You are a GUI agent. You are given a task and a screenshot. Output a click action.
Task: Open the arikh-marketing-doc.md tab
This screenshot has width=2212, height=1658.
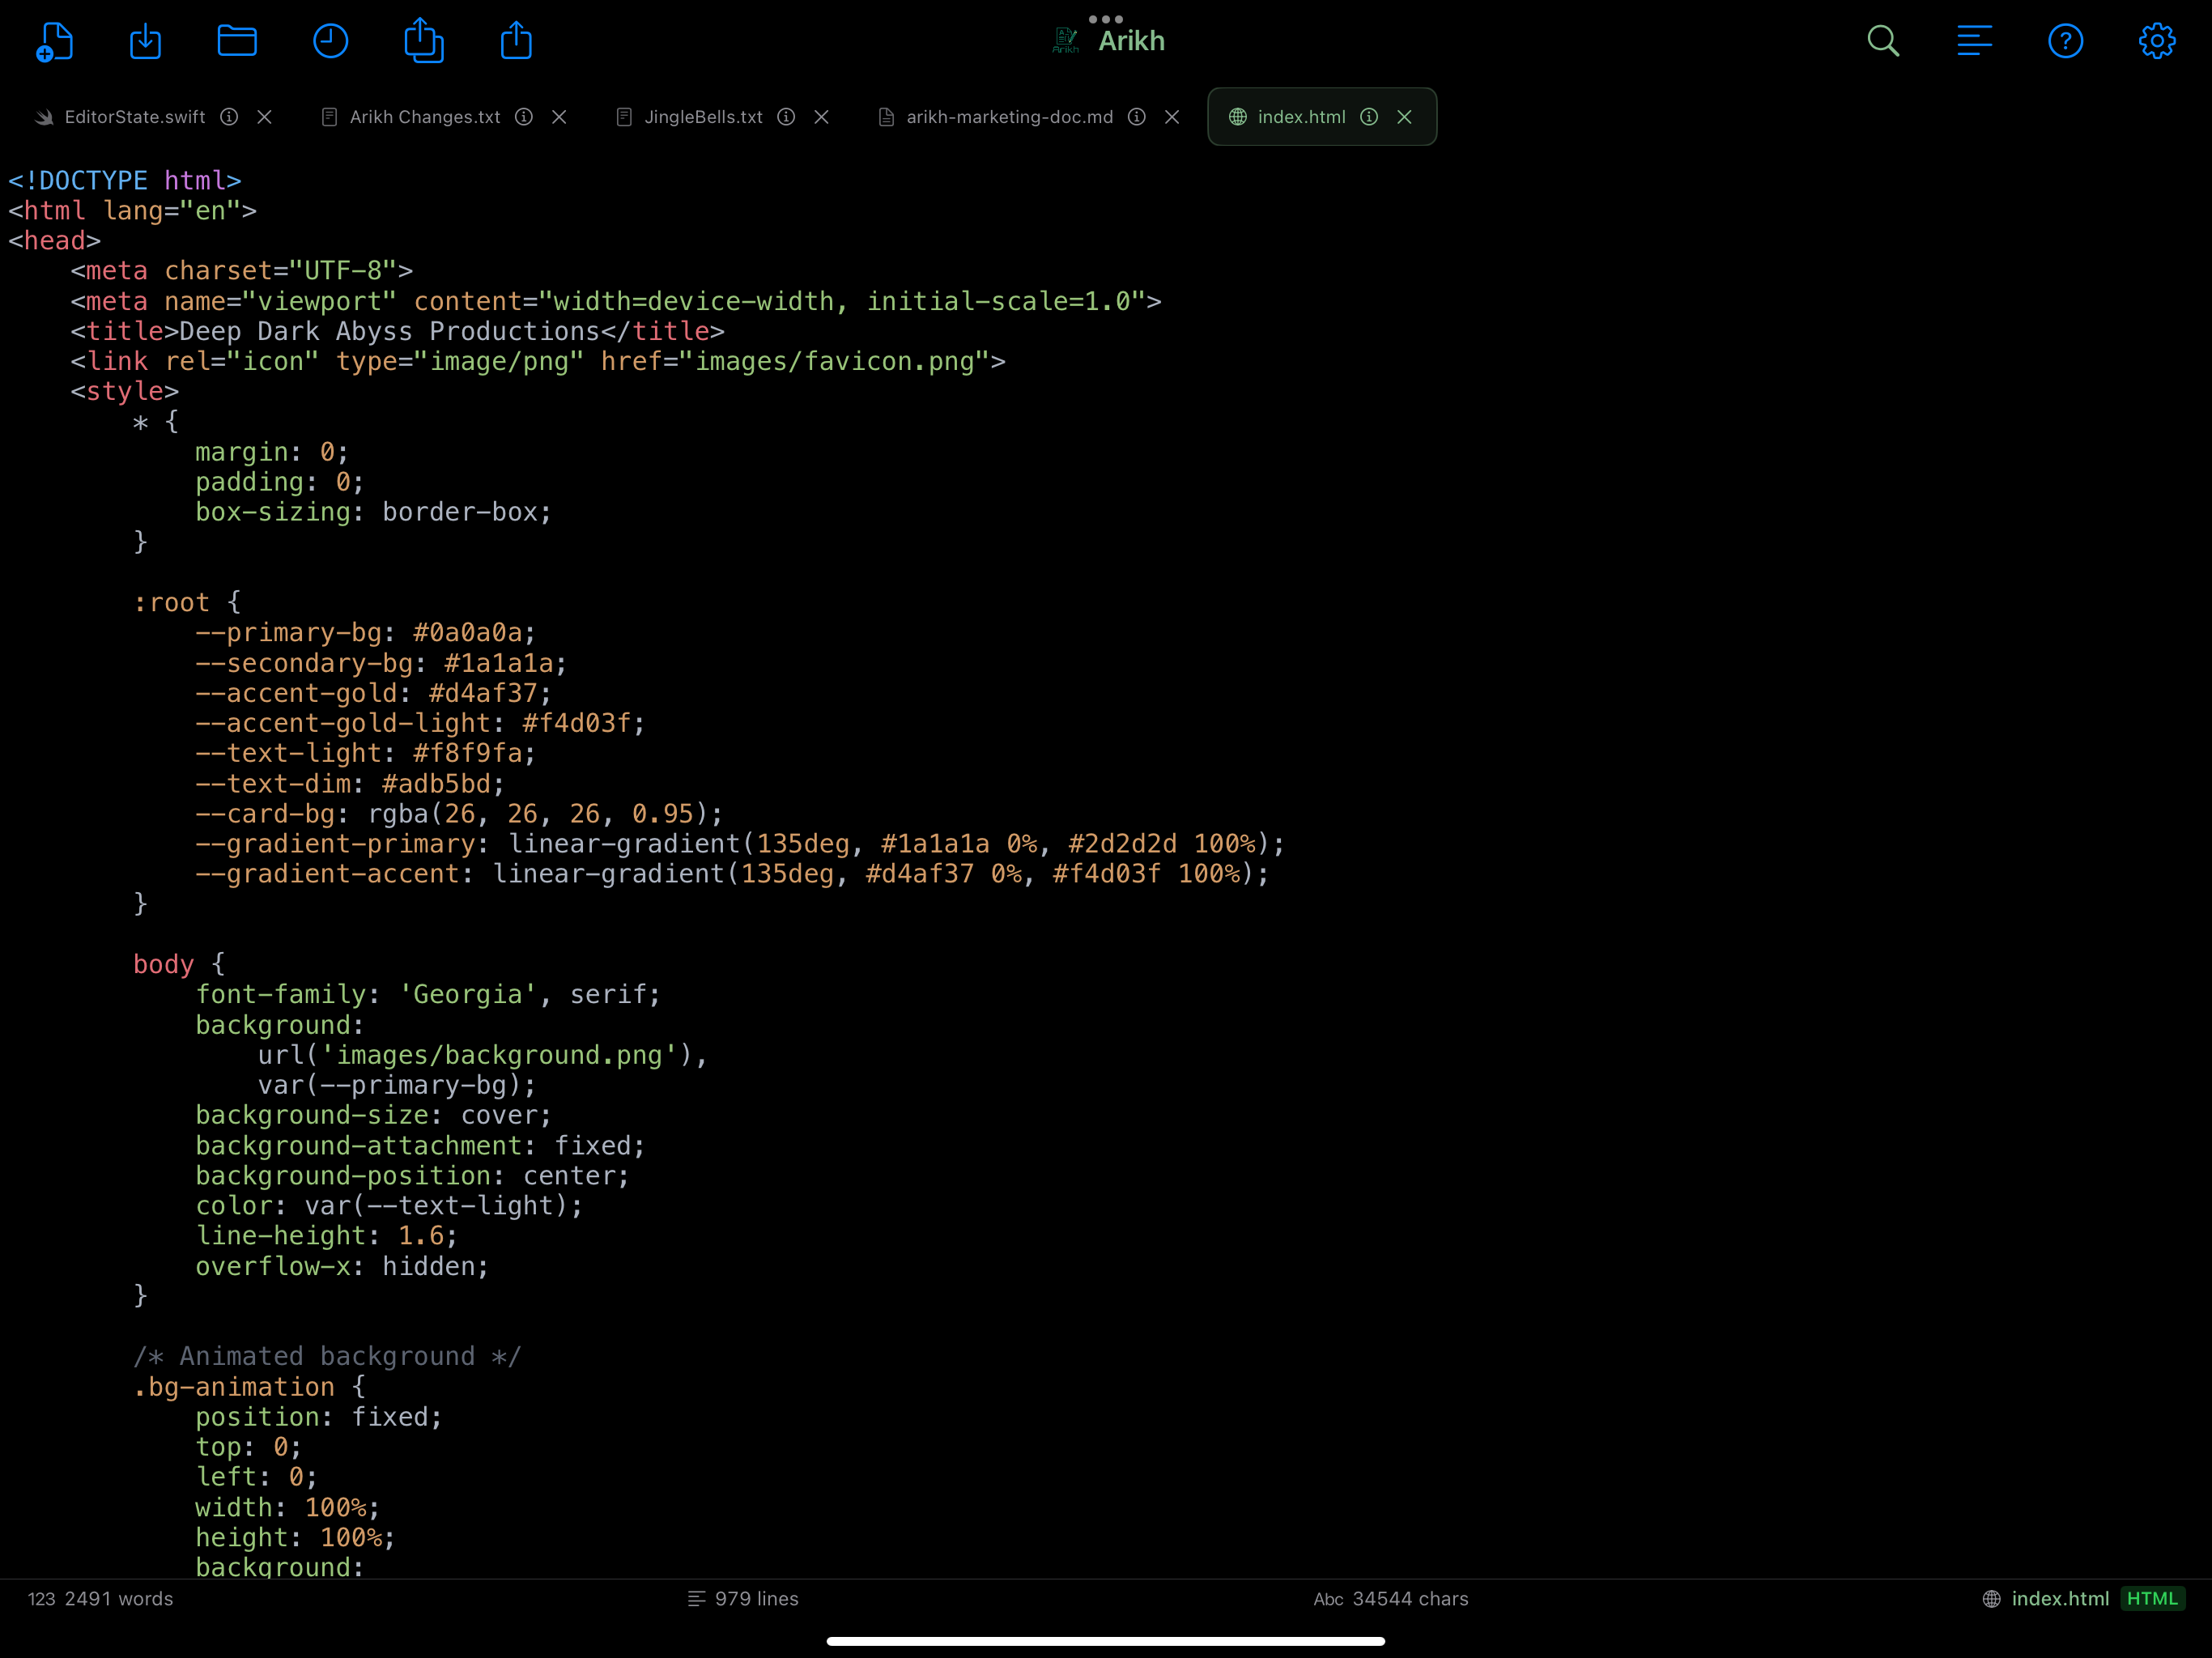click(x=1008, y=117)
